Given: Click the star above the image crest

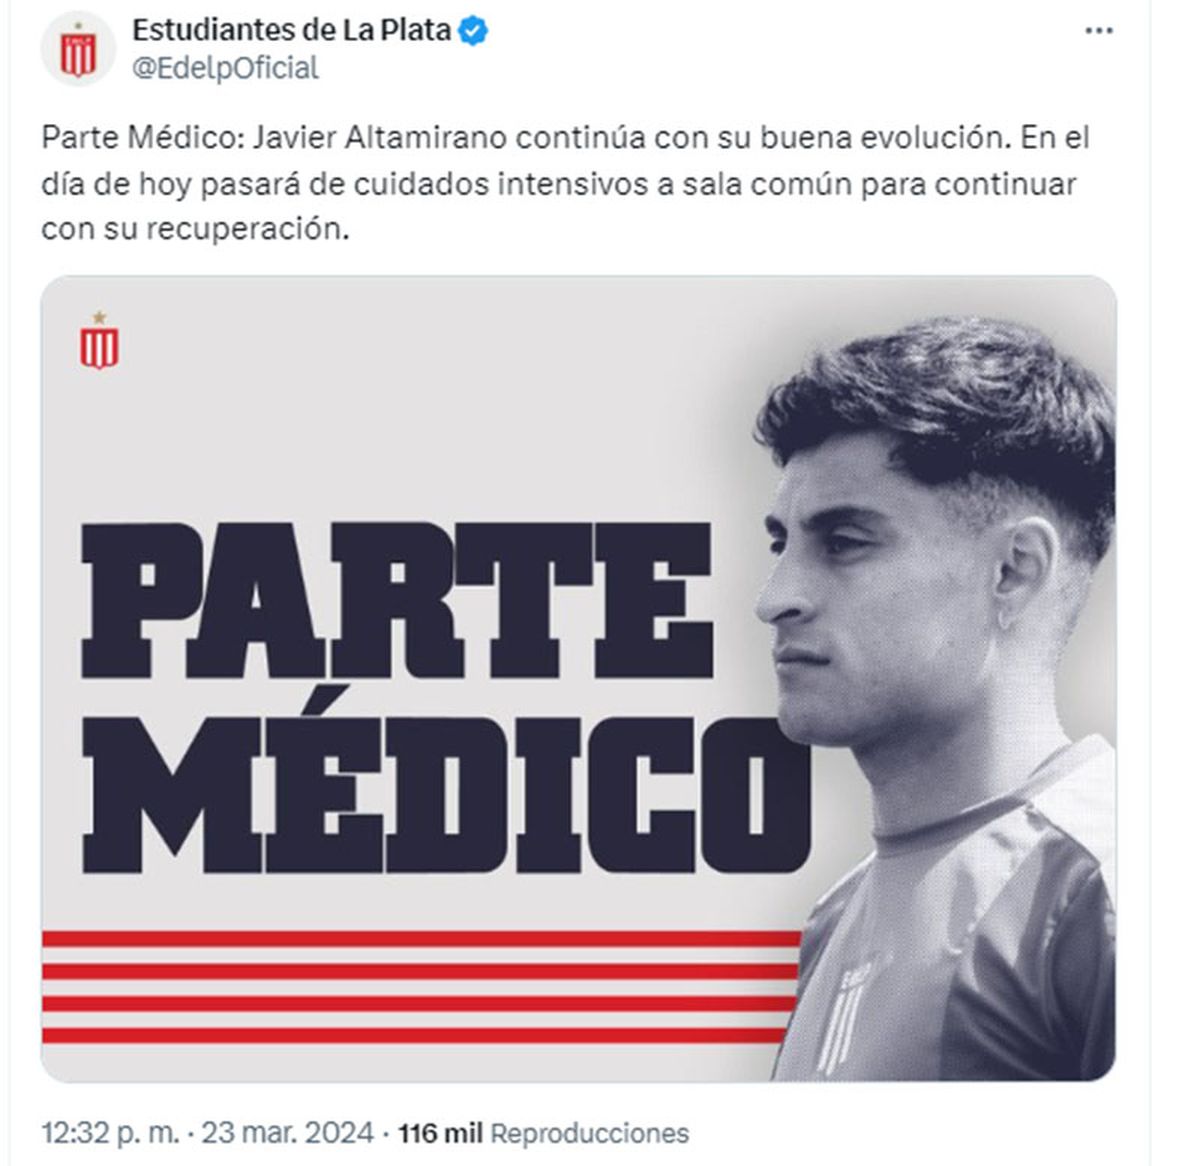Looking at the screenshot, I should coord(99,317).
